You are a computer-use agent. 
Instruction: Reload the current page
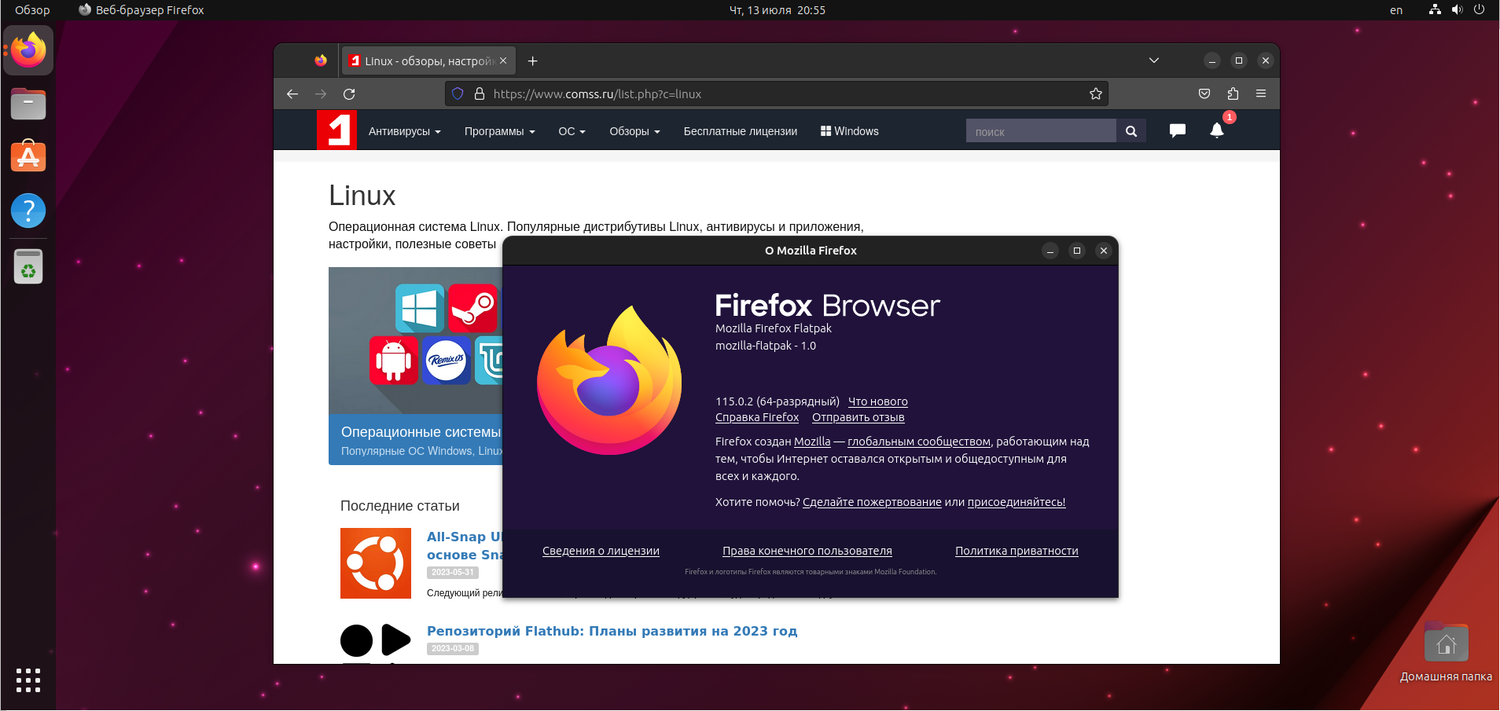click(x=349, y=94)
